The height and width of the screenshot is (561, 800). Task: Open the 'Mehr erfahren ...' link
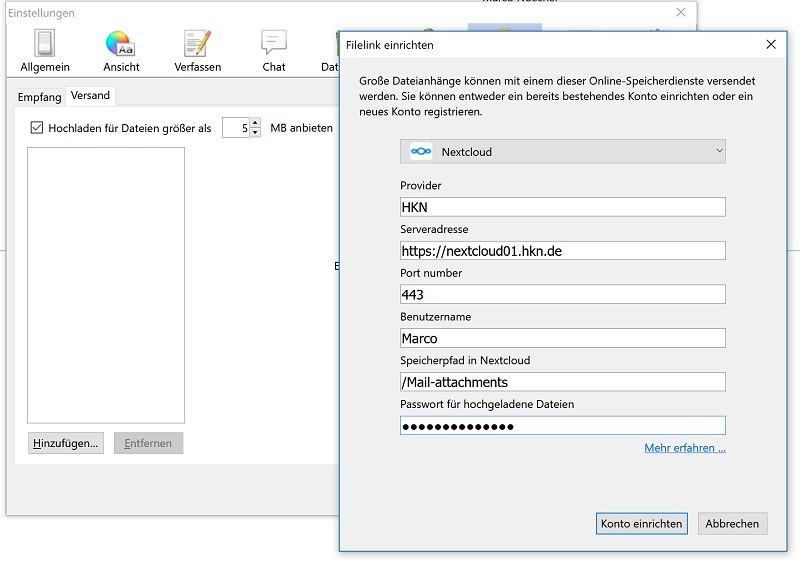coord(685,448)
